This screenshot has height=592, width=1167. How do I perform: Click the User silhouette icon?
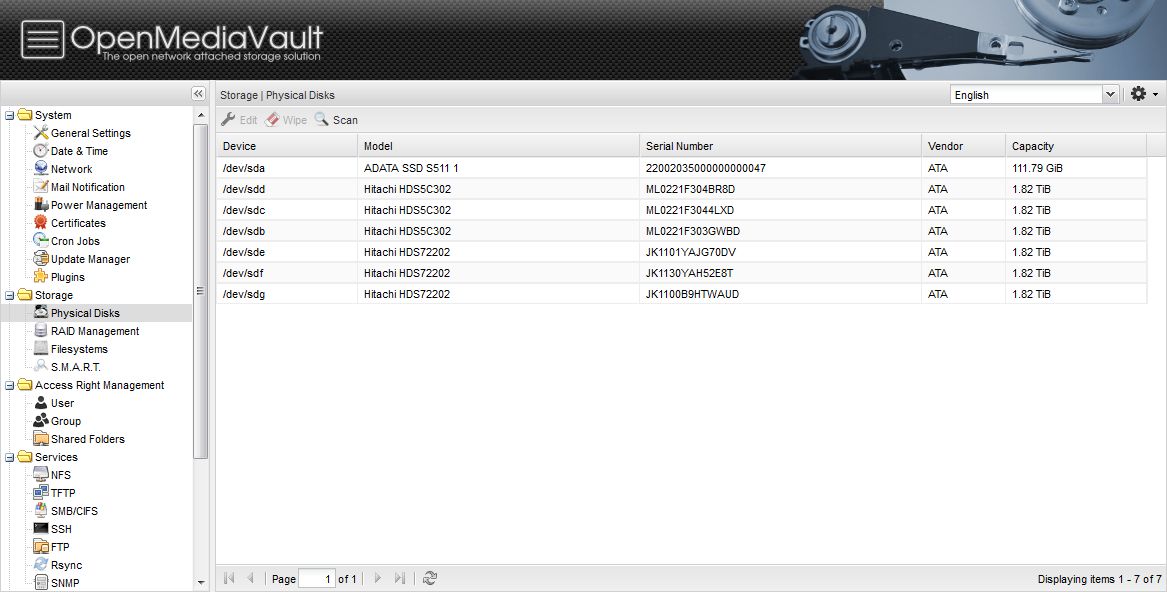(41, 403)
